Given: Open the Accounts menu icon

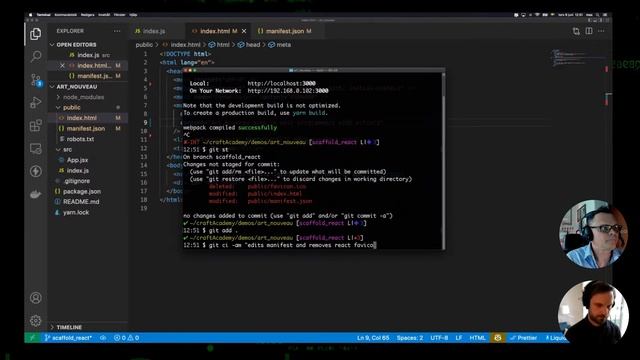Looking at the screenshot, I should (36, 298).
